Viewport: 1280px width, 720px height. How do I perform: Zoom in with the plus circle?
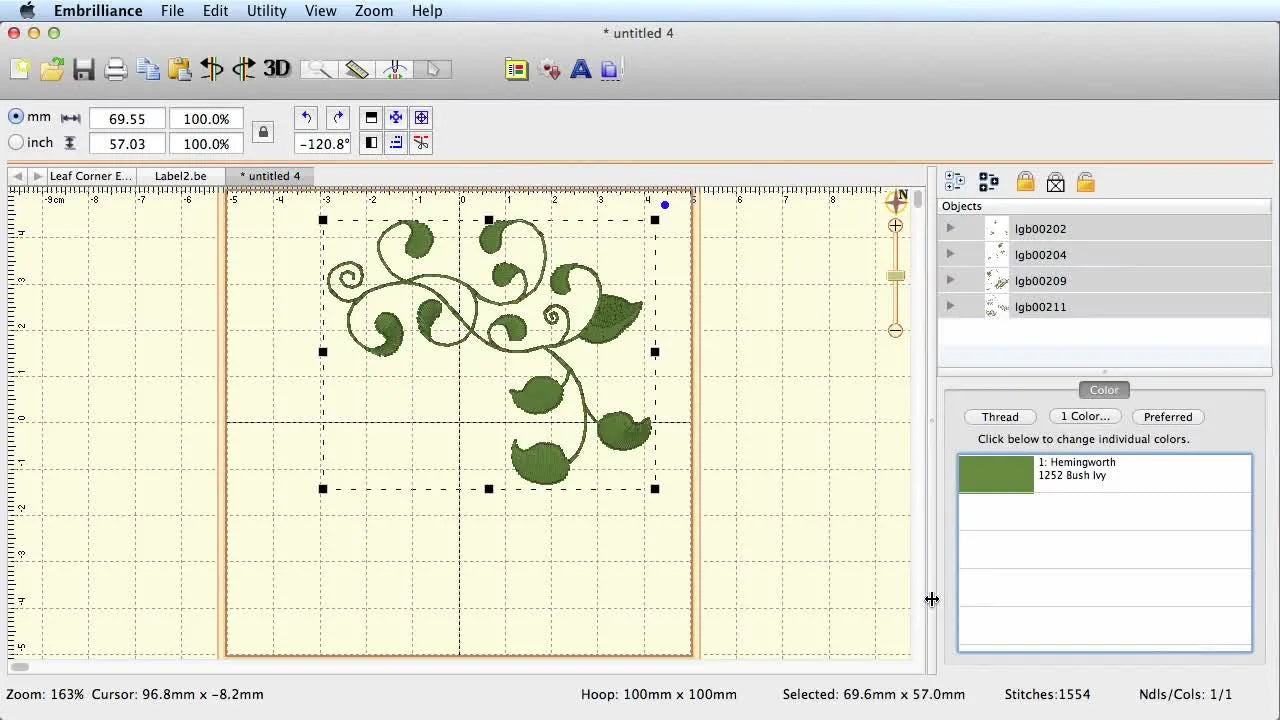tap(895, 226)
